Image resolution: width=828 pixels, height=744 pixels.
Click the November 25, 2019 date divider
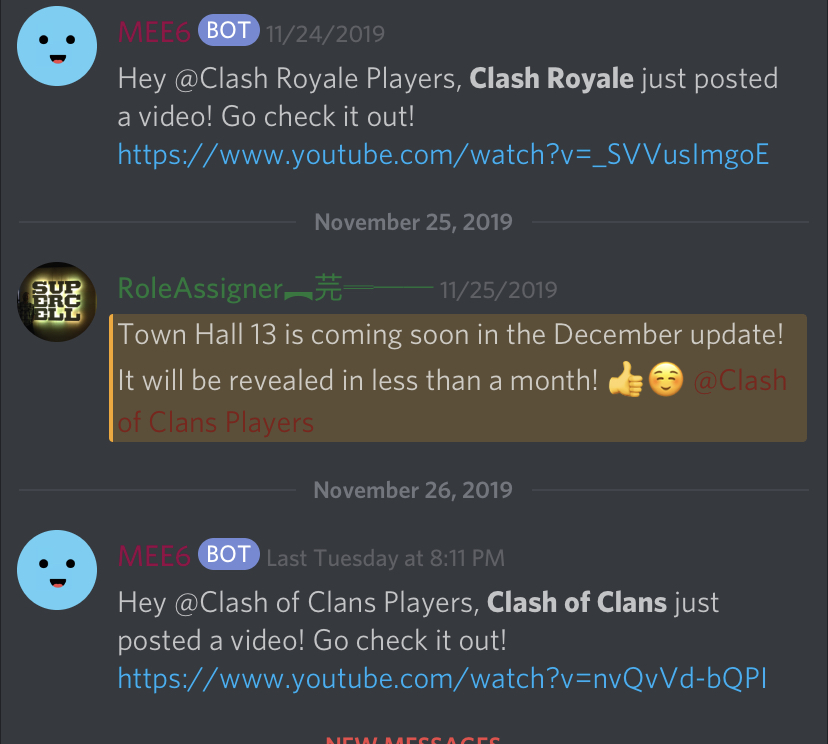tap(413, 222)
